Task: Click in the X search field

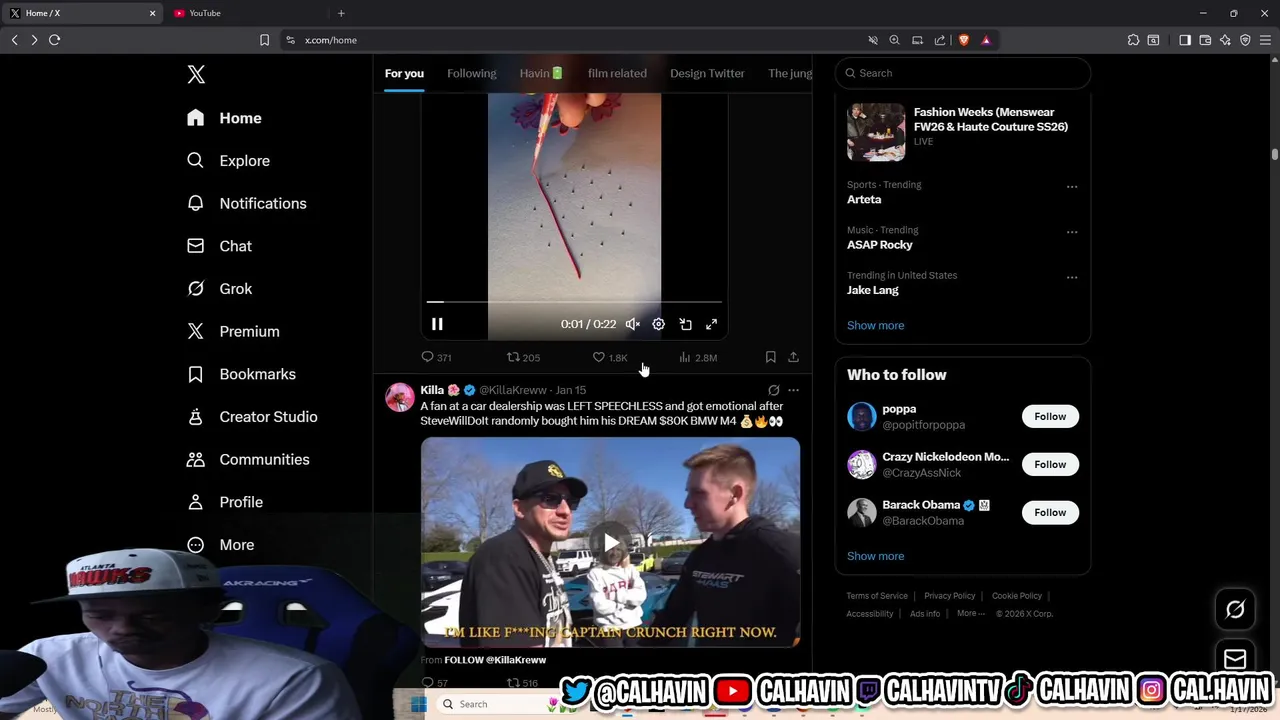Action: click(x=963, y=73)
